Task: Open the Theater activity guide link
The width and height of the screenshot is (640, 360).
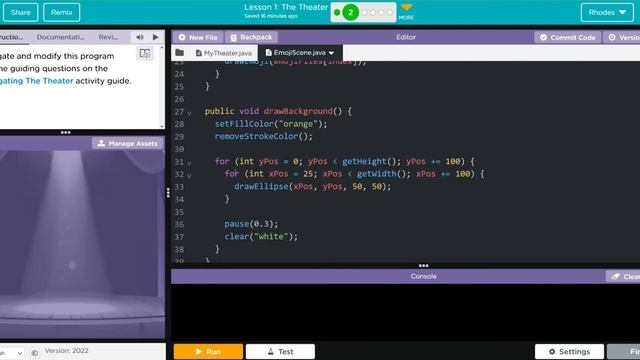Action: tap(37, 81)
